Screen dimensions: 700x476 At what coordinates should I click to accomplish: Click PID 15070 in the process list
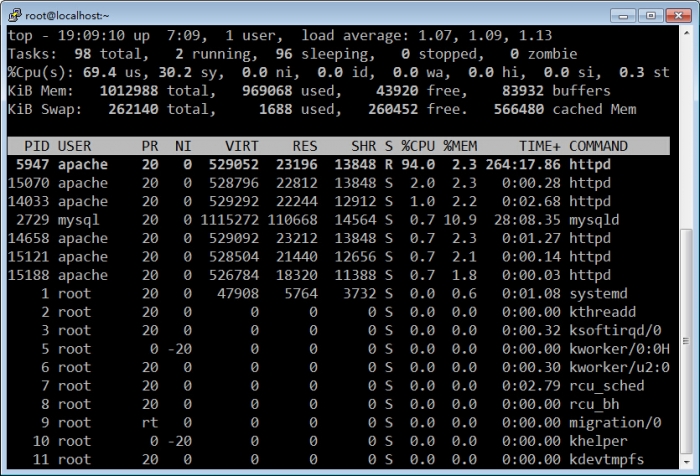(x=28, y=183)
